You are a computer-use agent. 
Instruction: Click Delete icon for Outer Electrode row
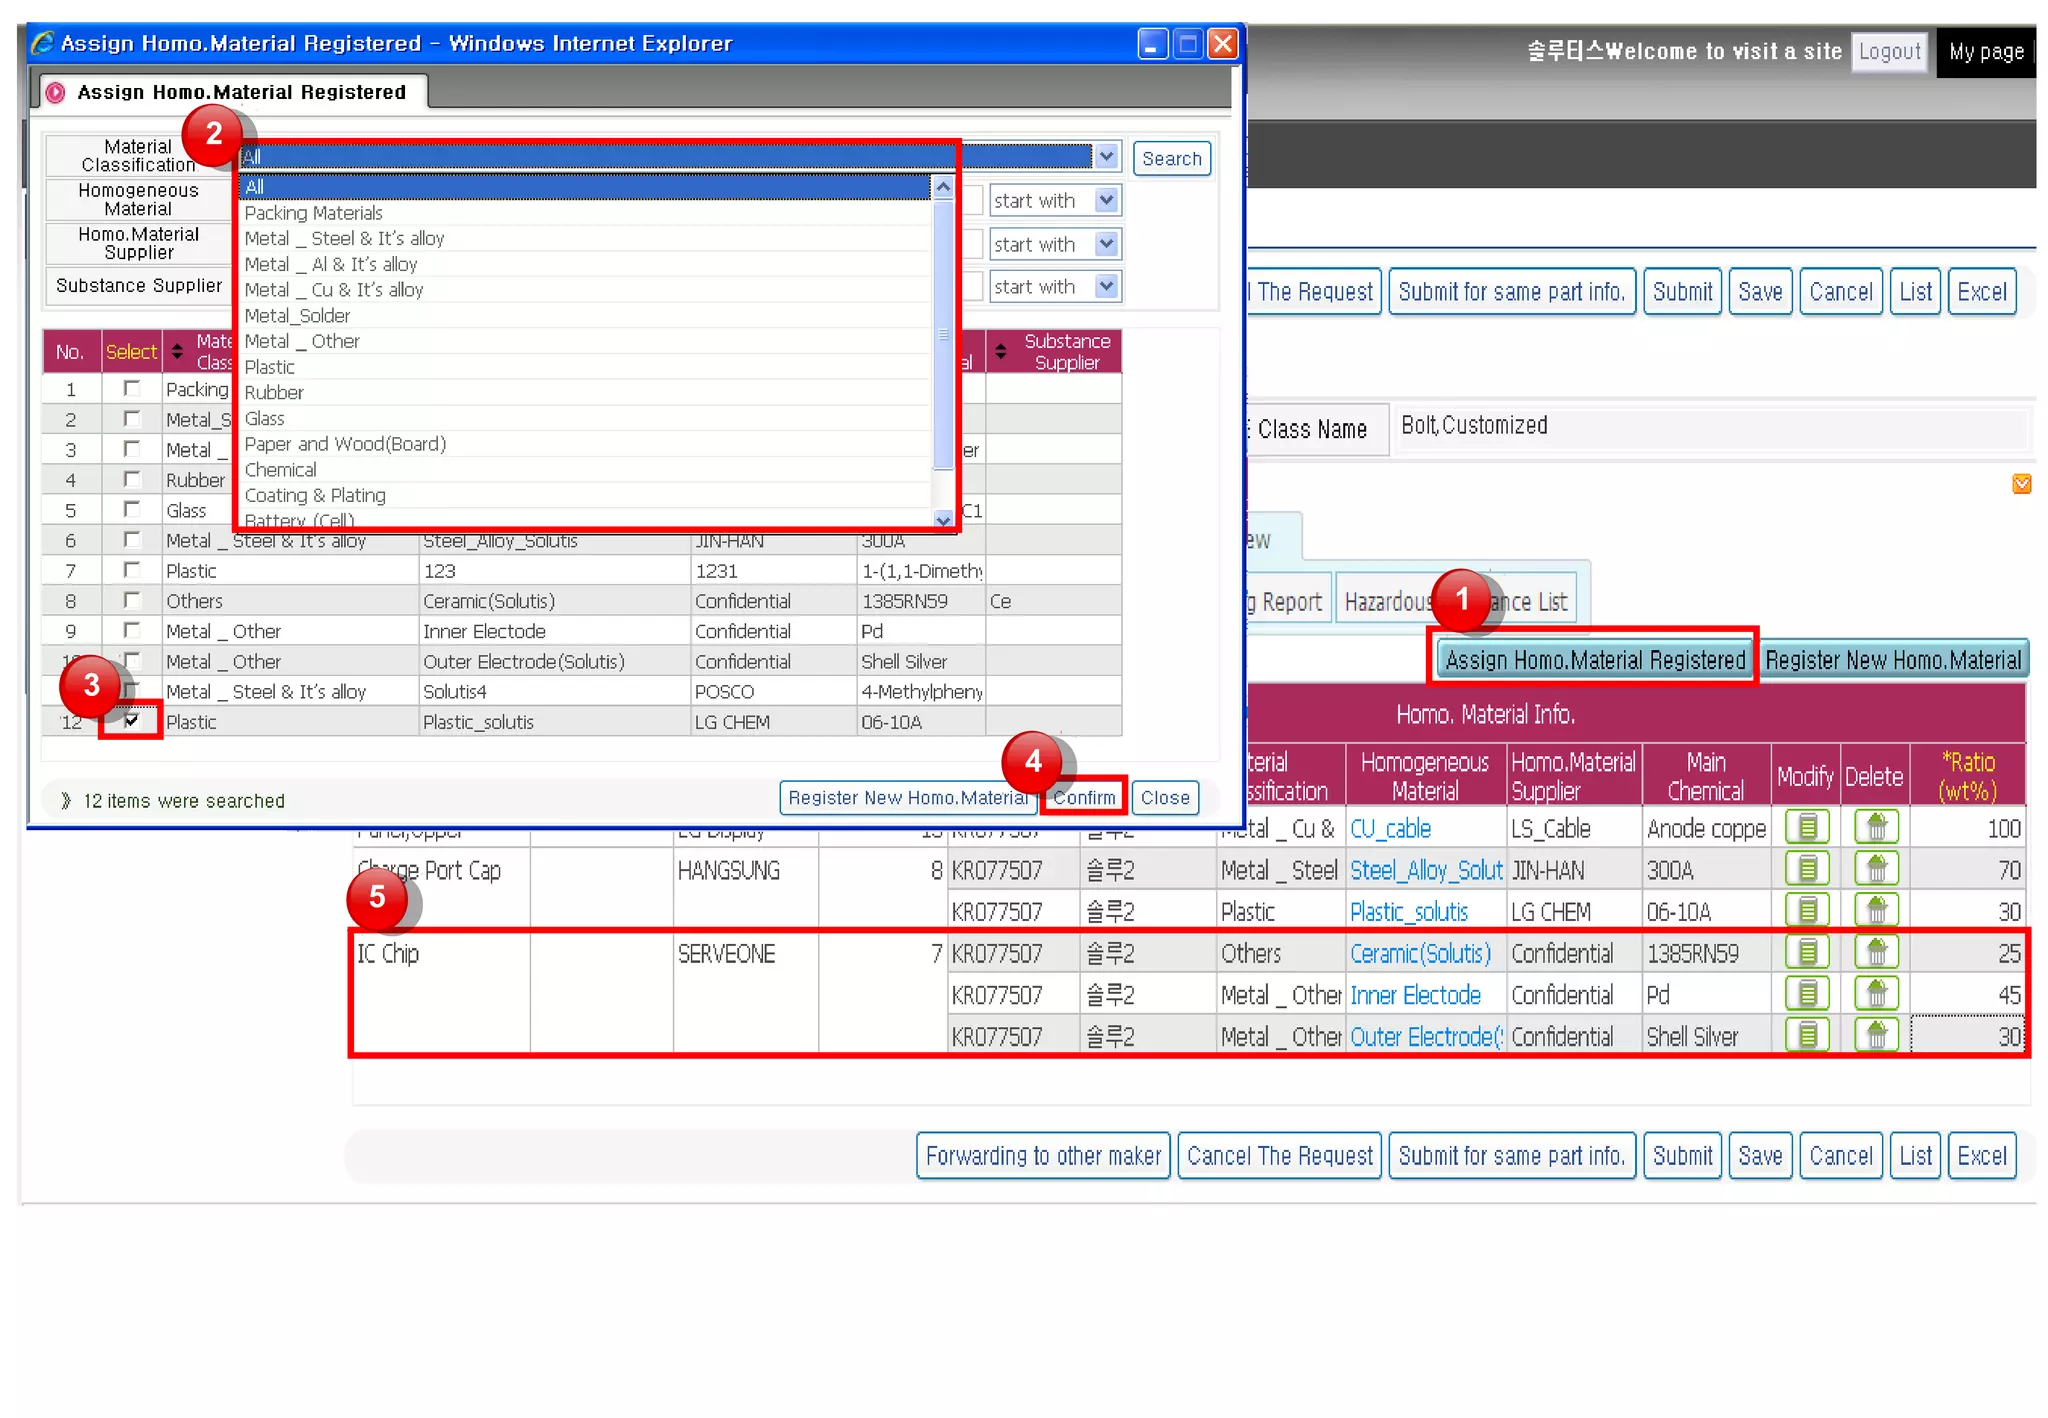coord(1875,1036)
